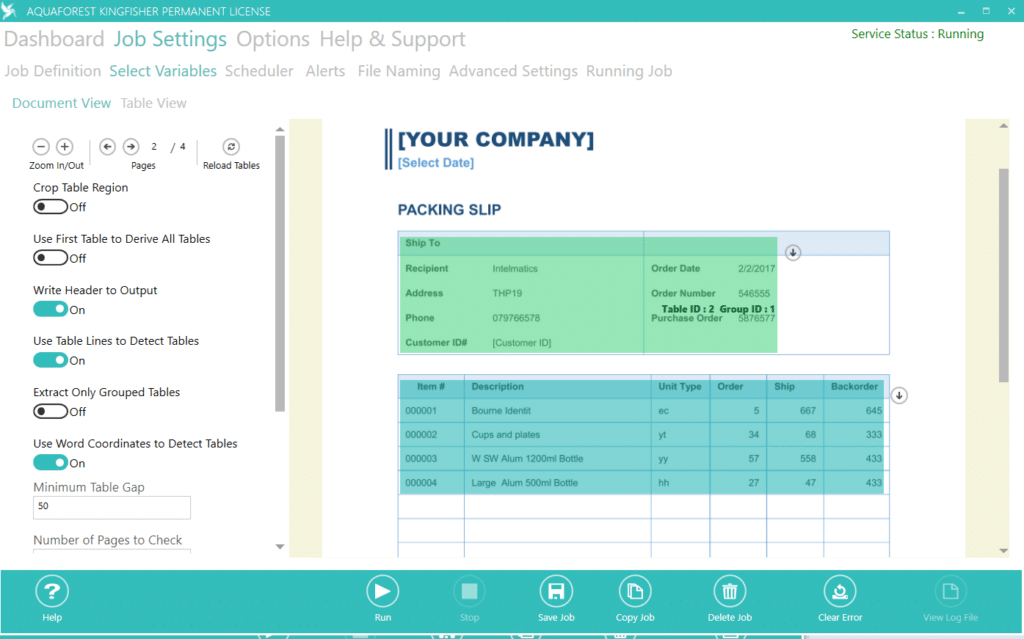
Task: Open the Help & Support menu
Action: tap(392, 39)
